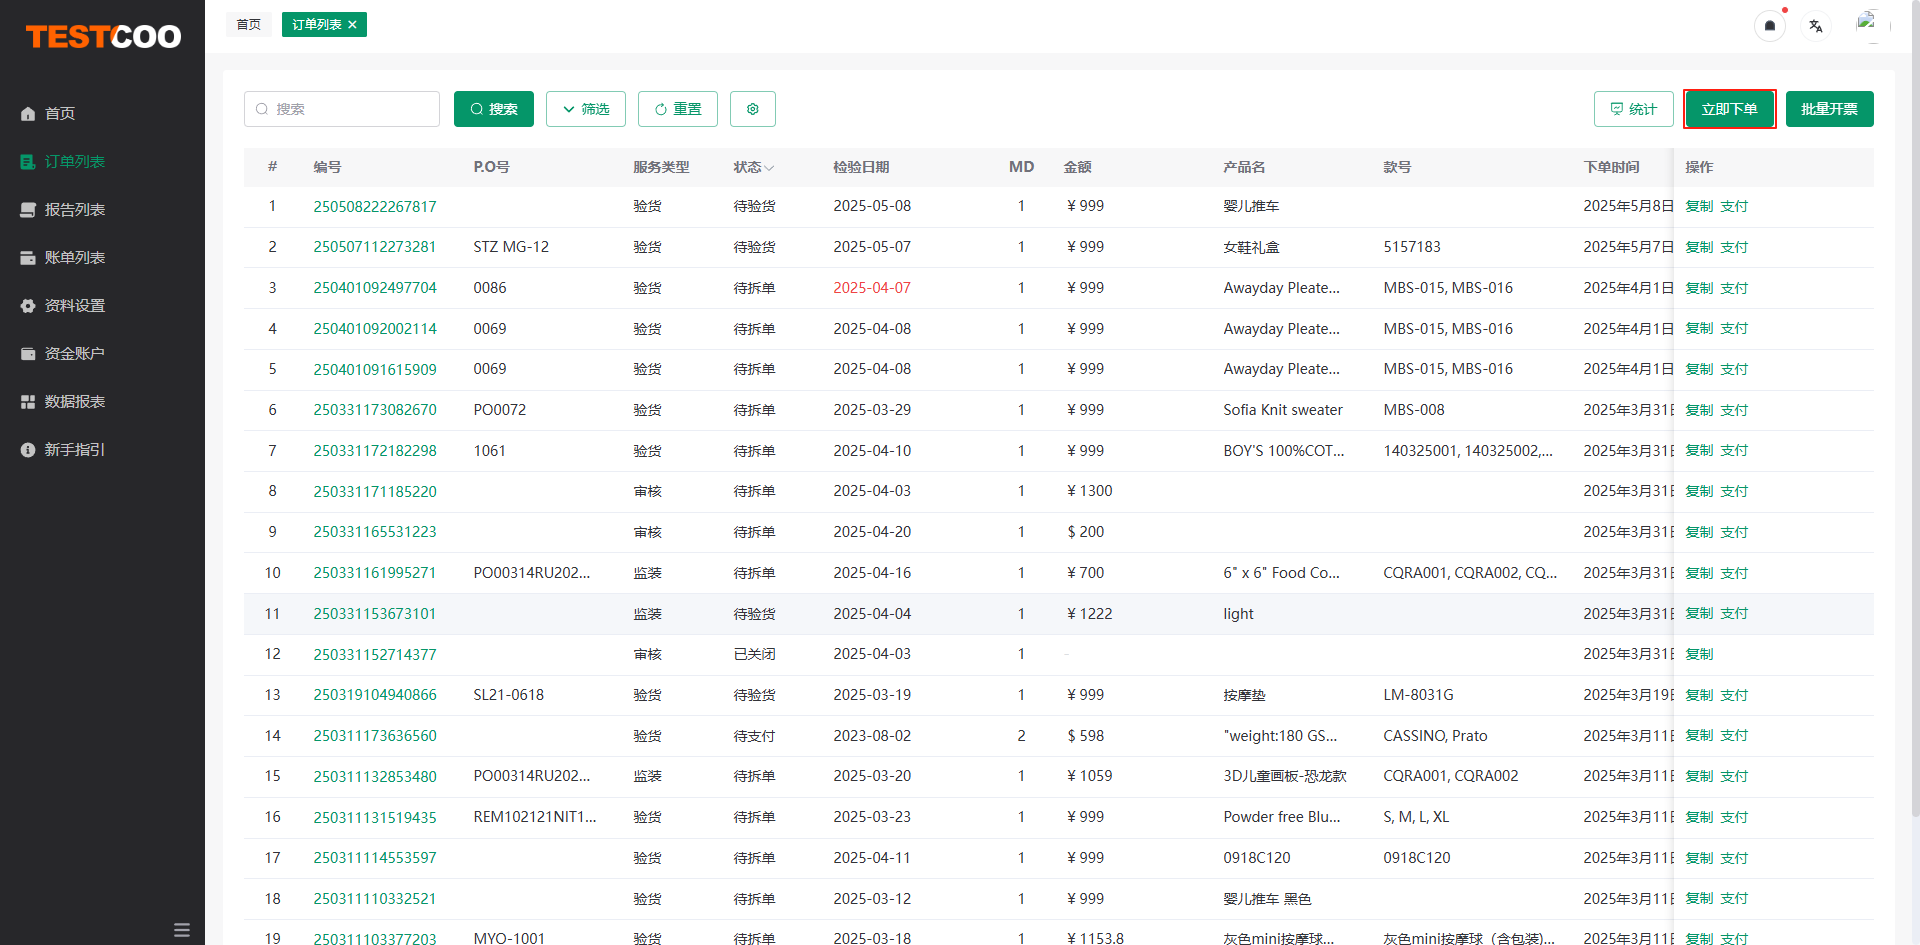Go to 报告列表 in sidebar
Image resolution: width=1920 pixels, height=945 pixels.
(x=74, y=210)
